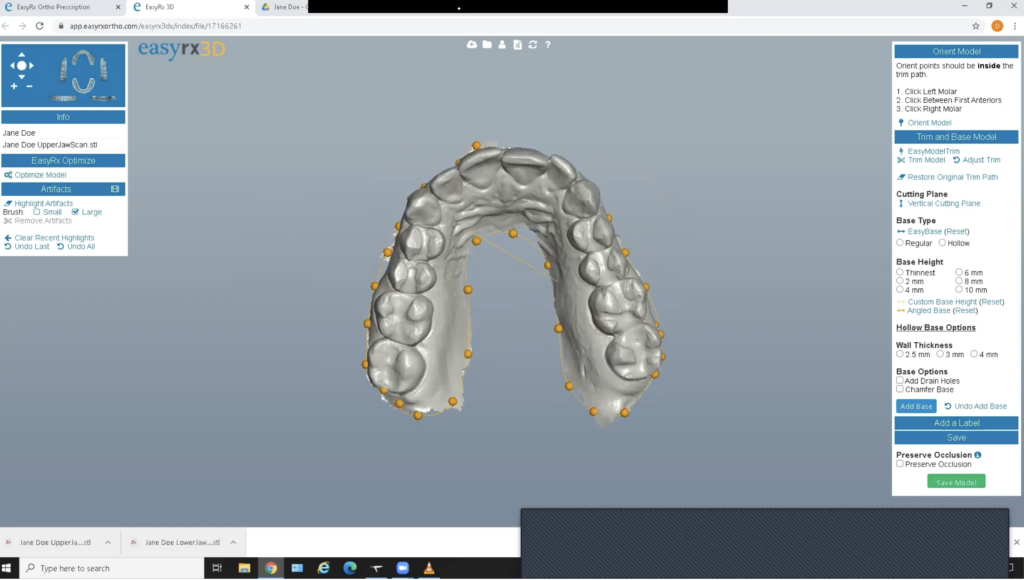This screenshot has height=580, width=1024.
Task: Expand the Add a Label section
Action: tap(956, 423)
